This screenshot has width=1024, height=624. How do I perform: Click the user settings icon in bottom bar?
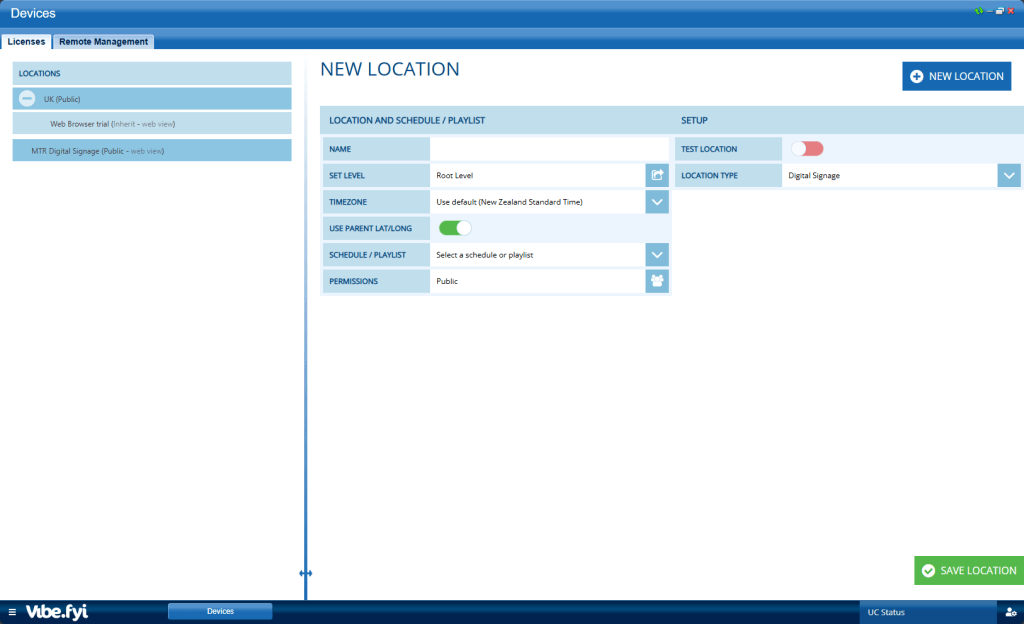tap(1010, 612)
